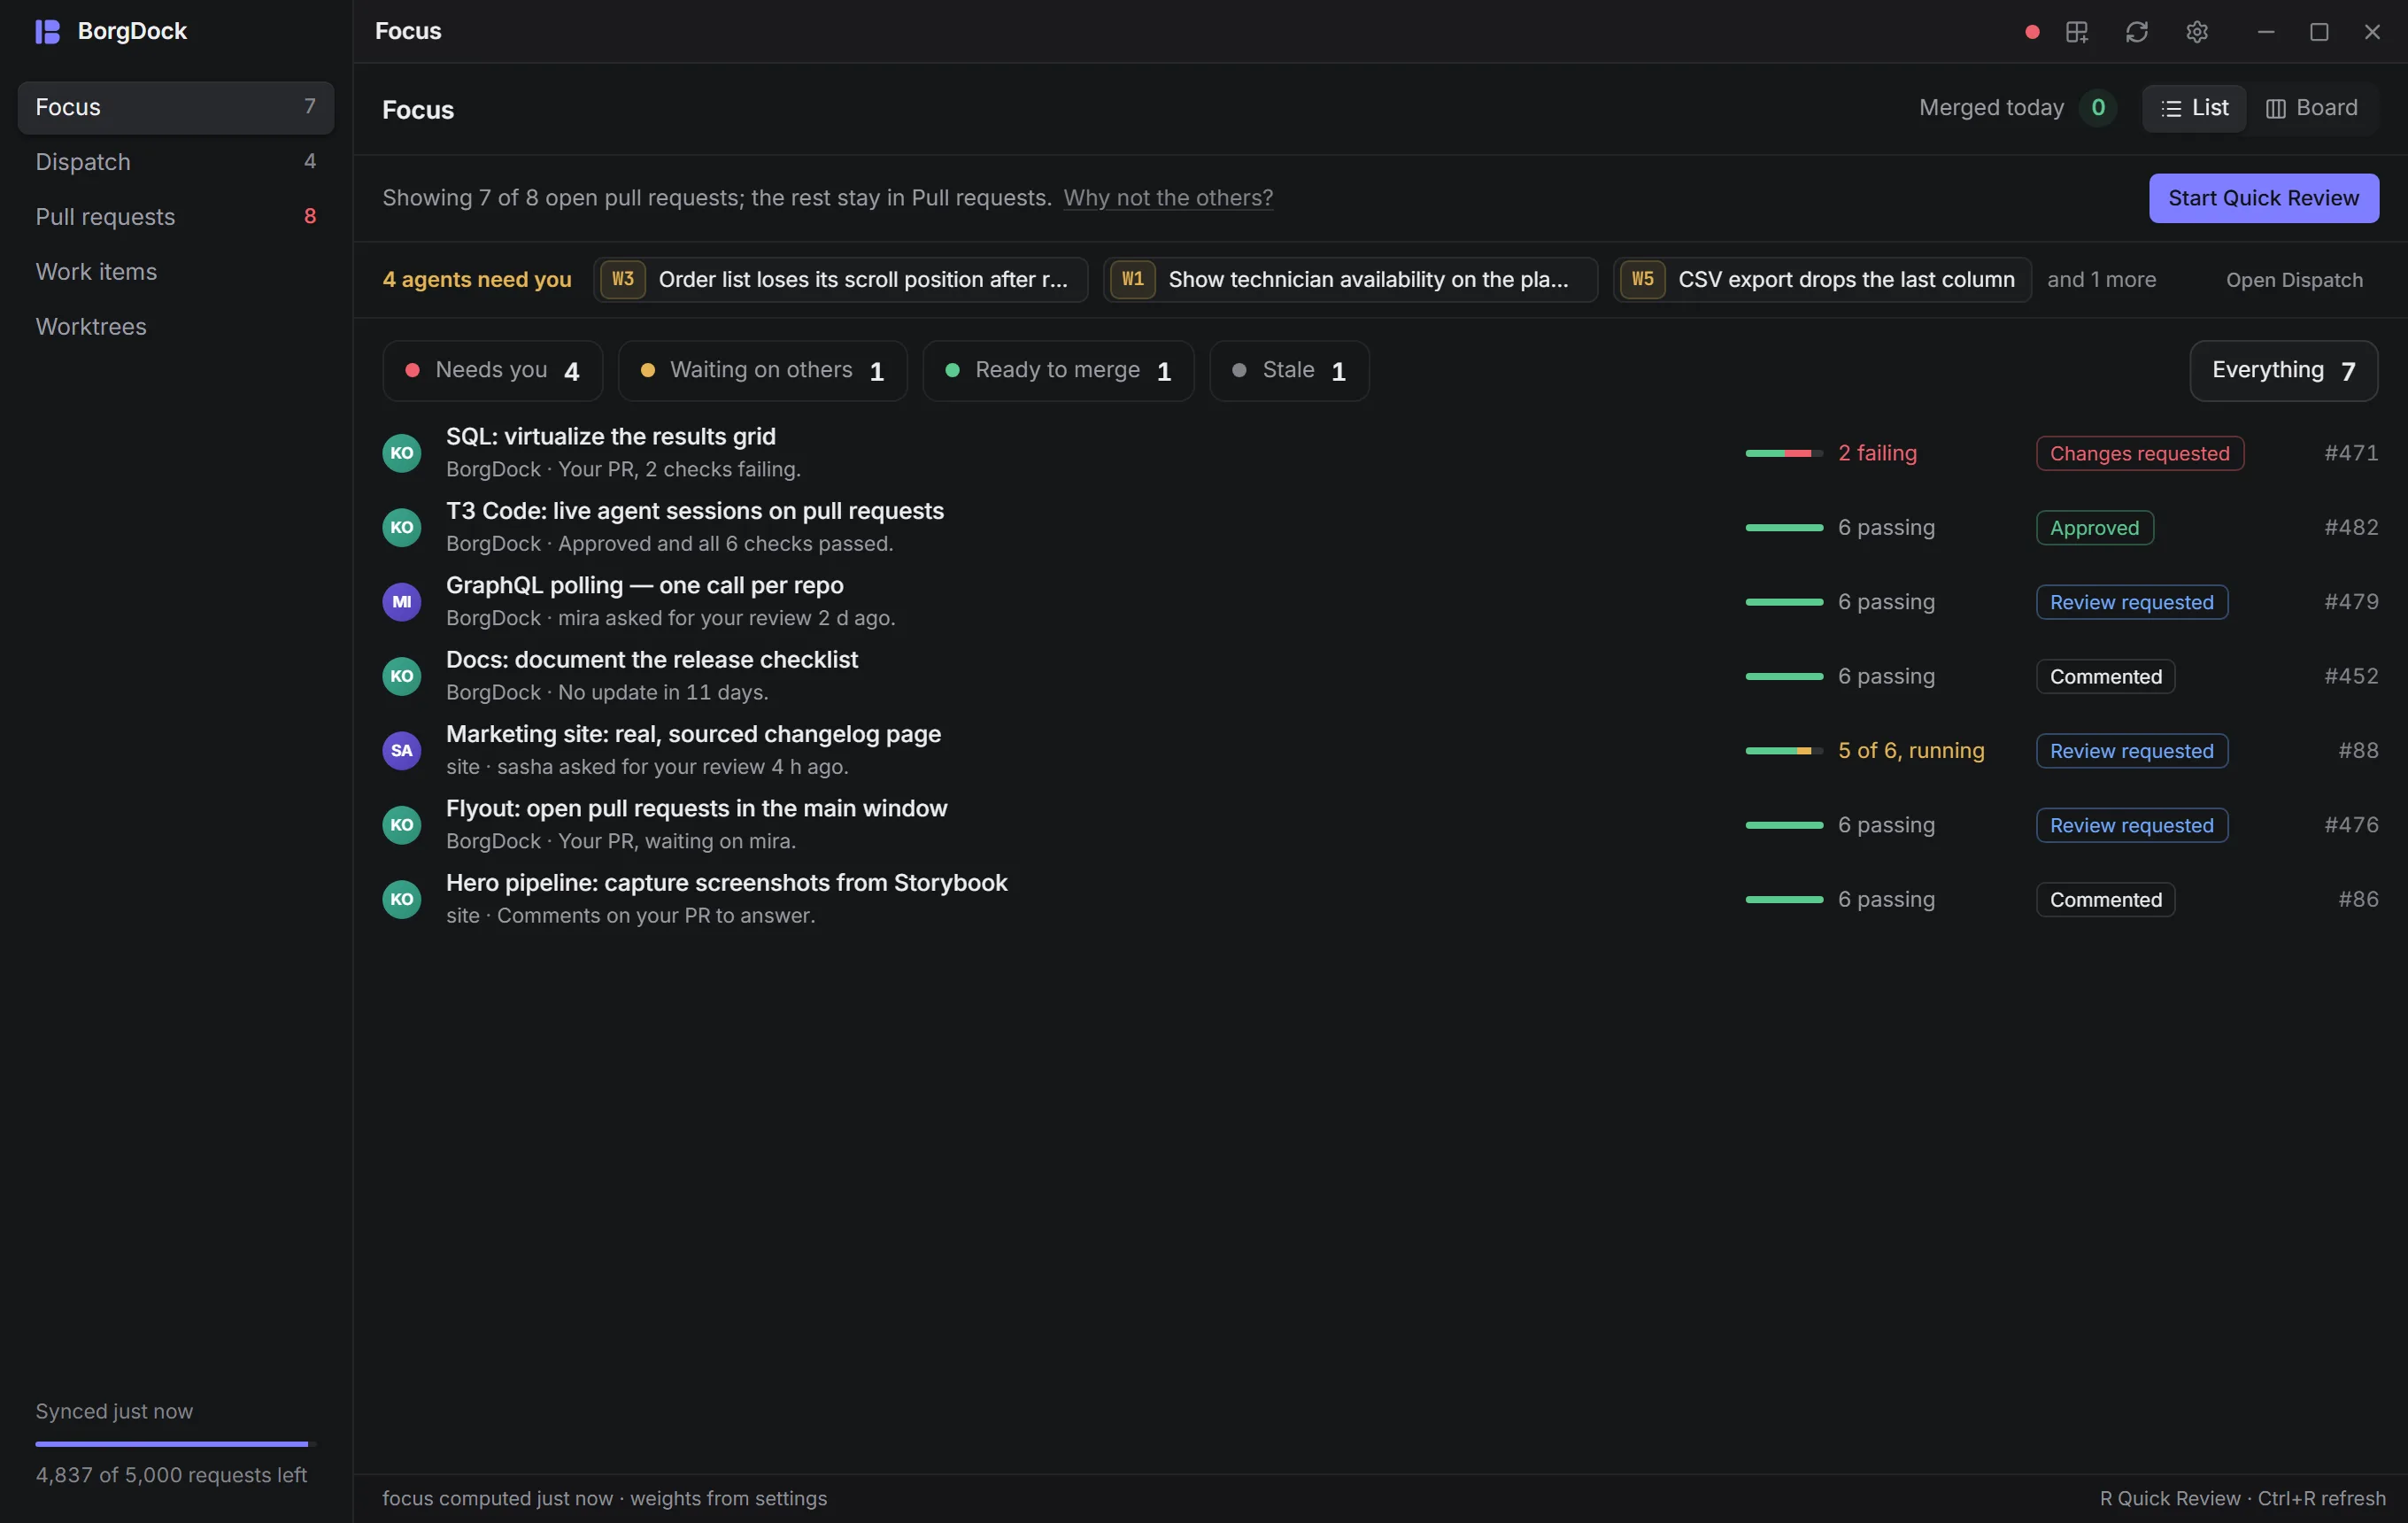Image resolution: width=2408 pixels, height=1523 pixels.
Task: Click the W3 agent badge
Action: [622, 279]
